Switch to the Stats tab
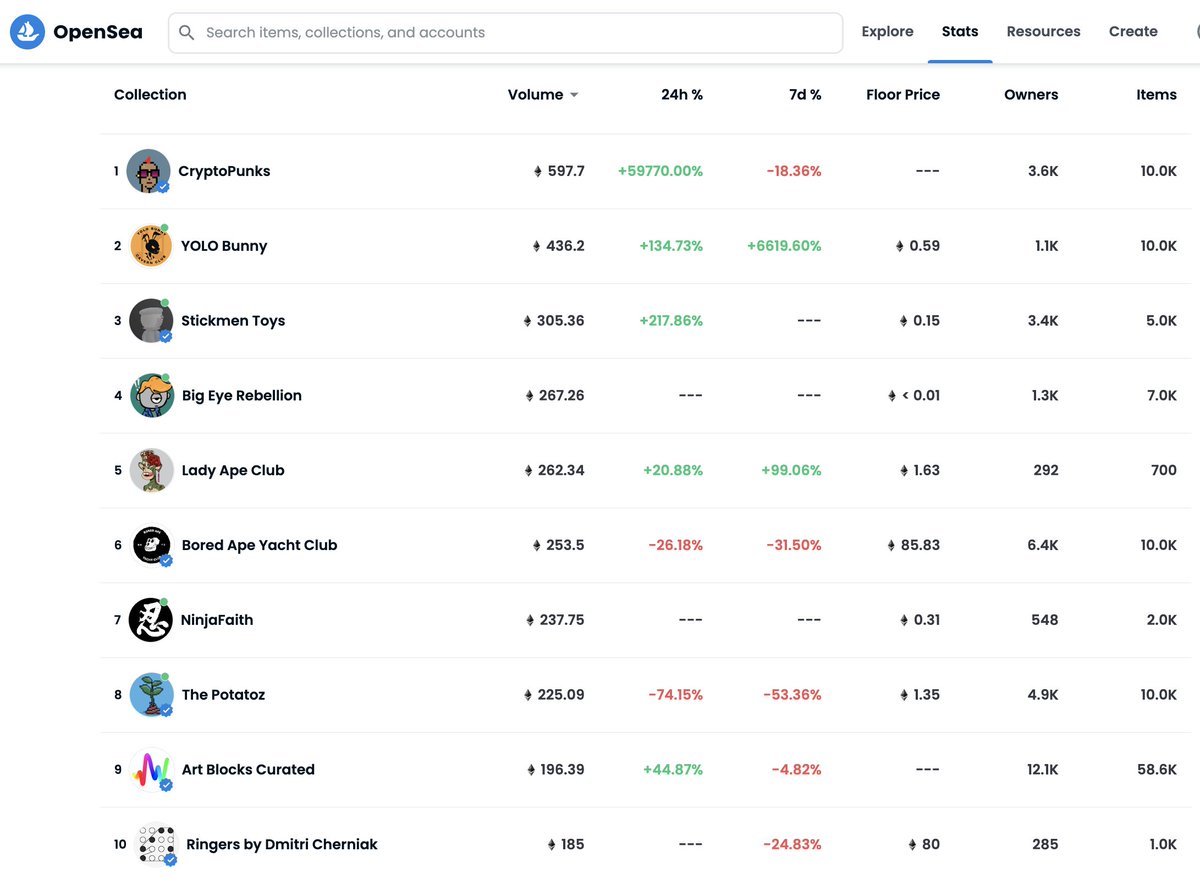Screen dimensions: 1200x879 pos(960,31)
